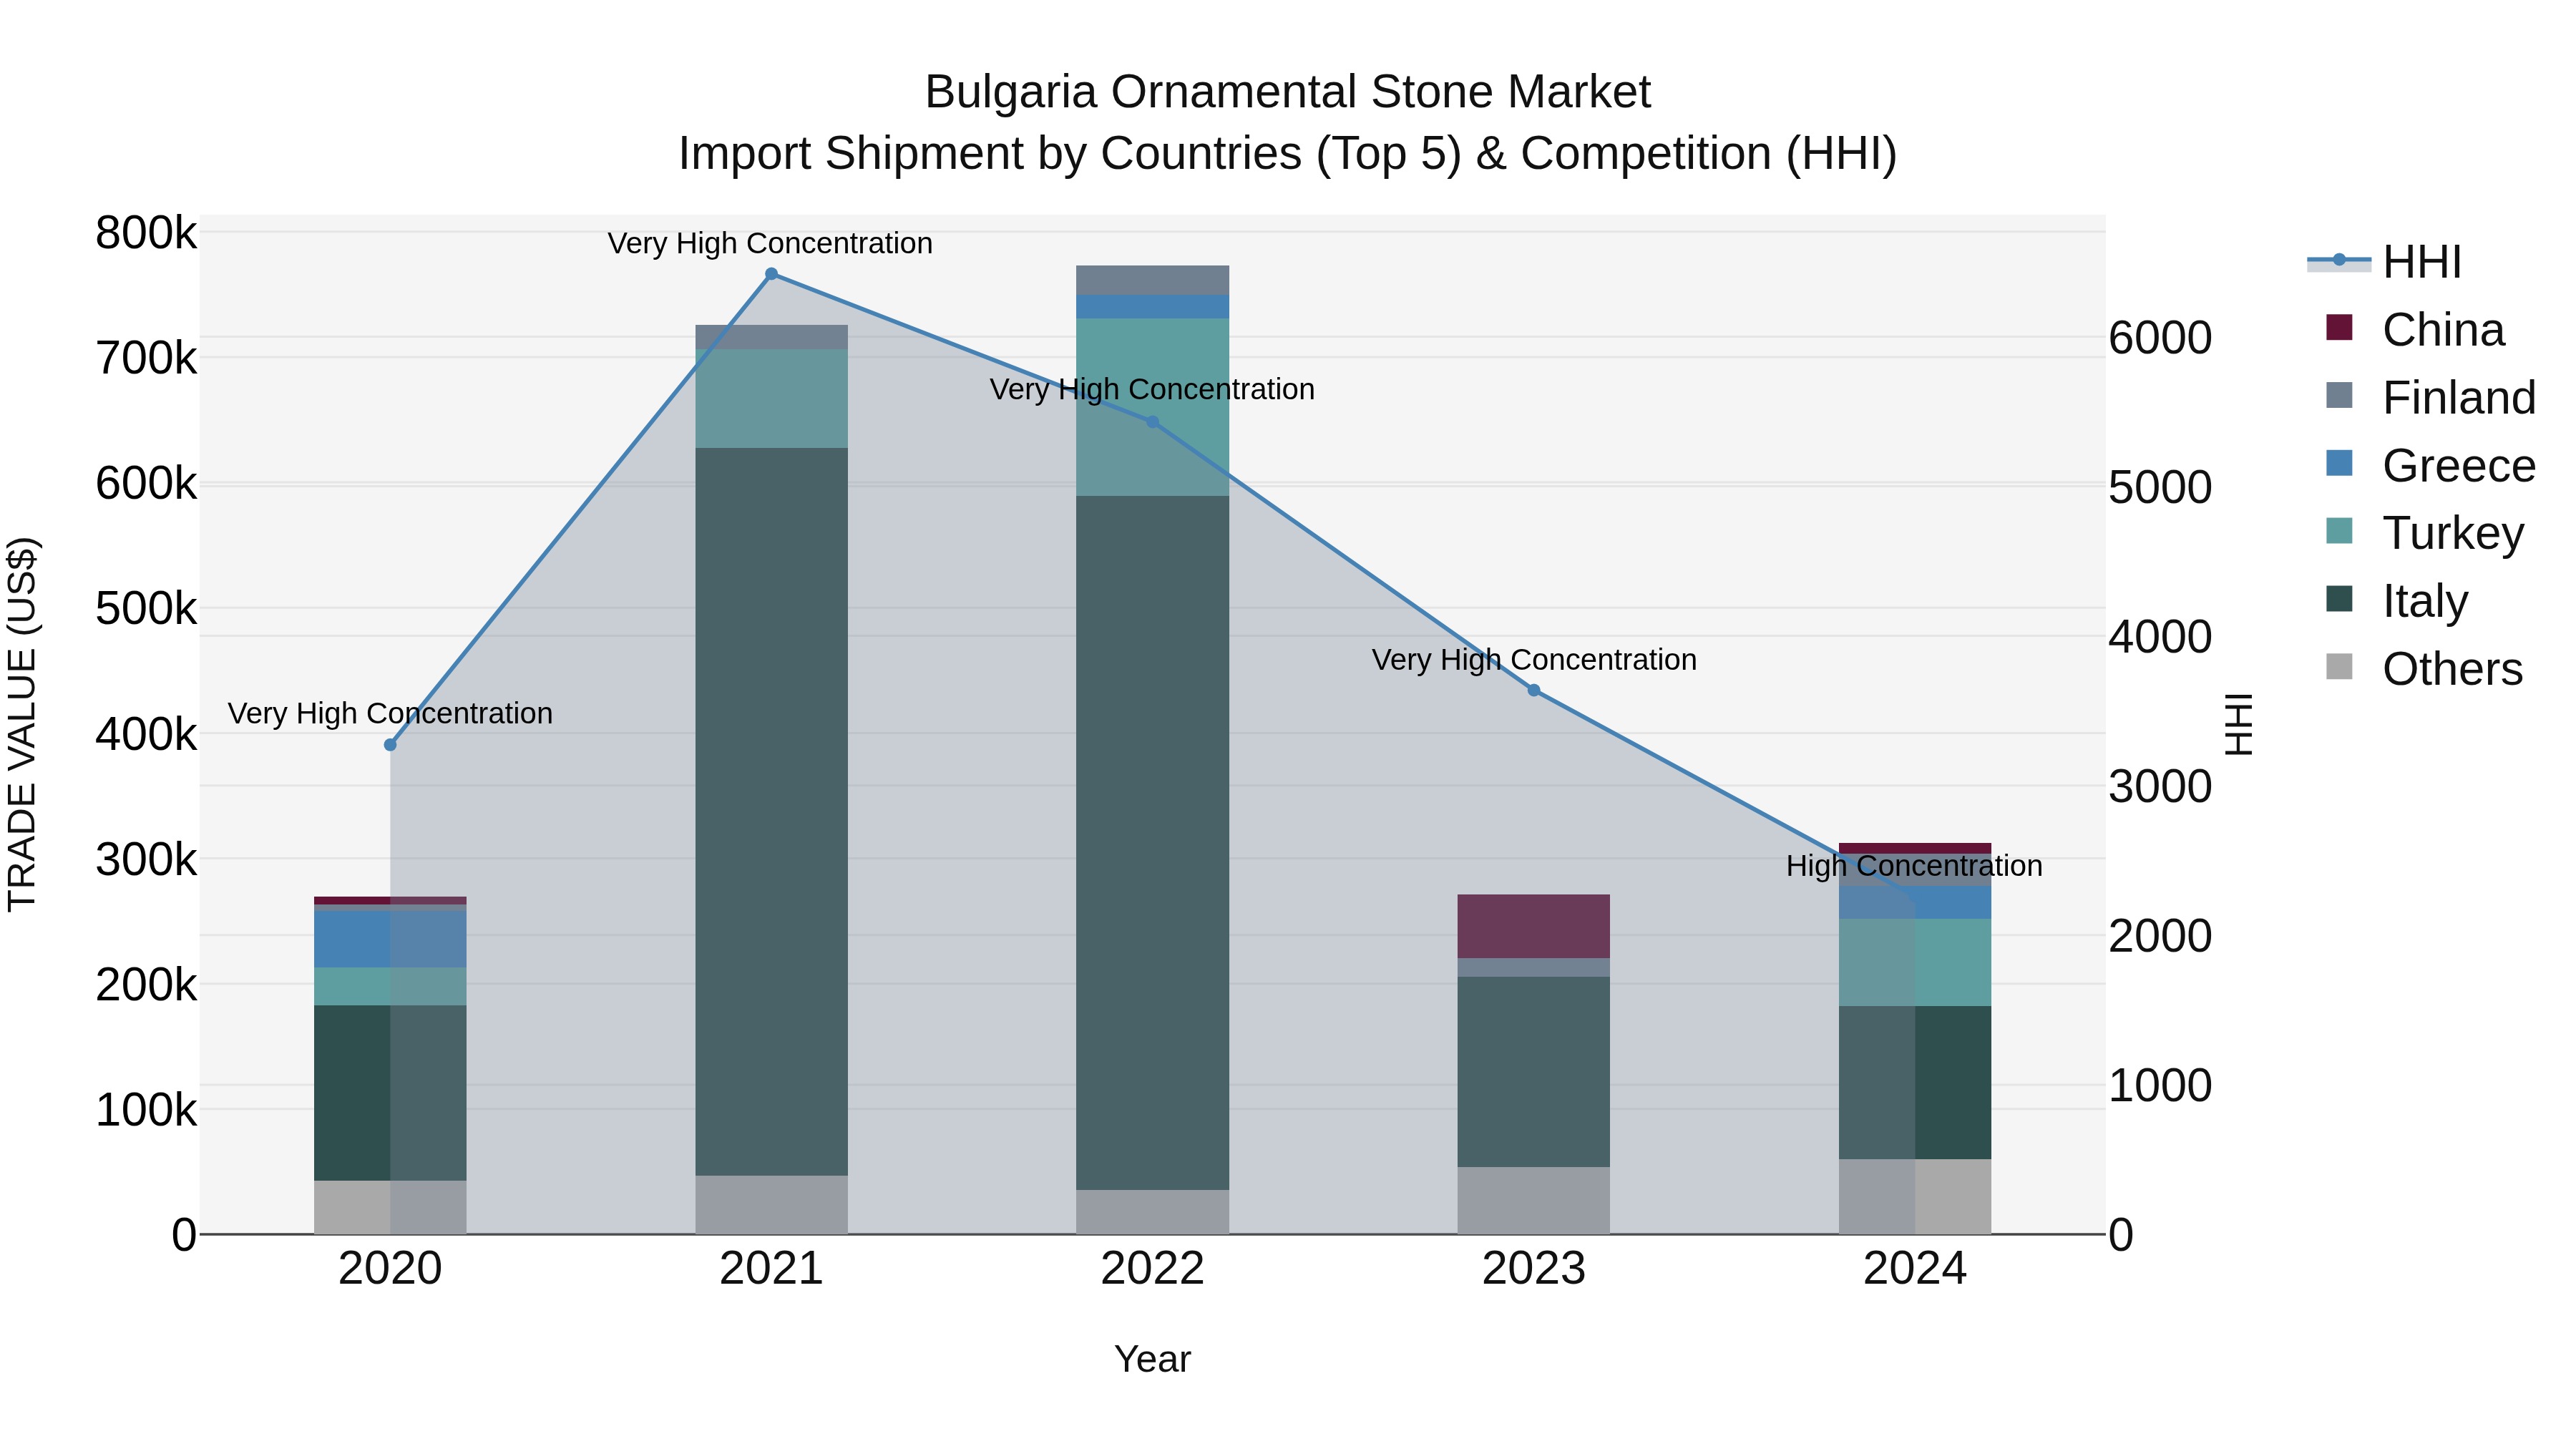Select the China segment of the 2023 bar
Viewport: 2576px width, 1449px height.
point(1534,927)
